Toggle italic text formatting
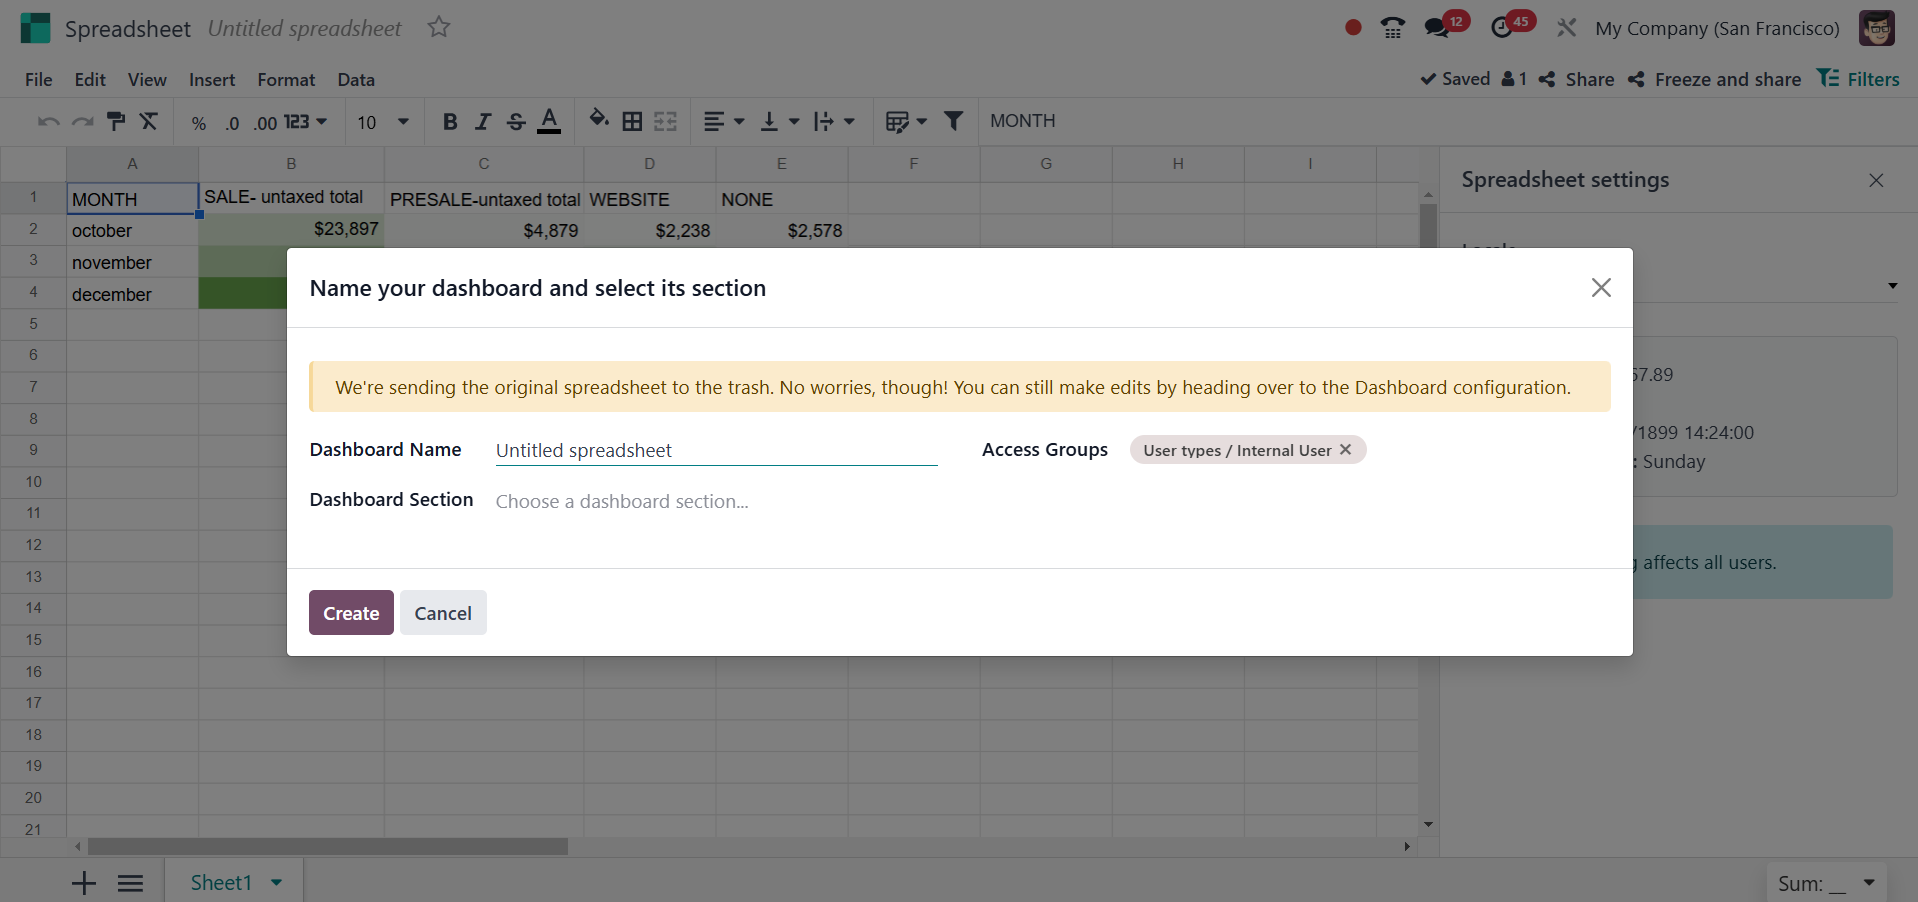This screenshot has width=1918, height=902. coord(483,122)
